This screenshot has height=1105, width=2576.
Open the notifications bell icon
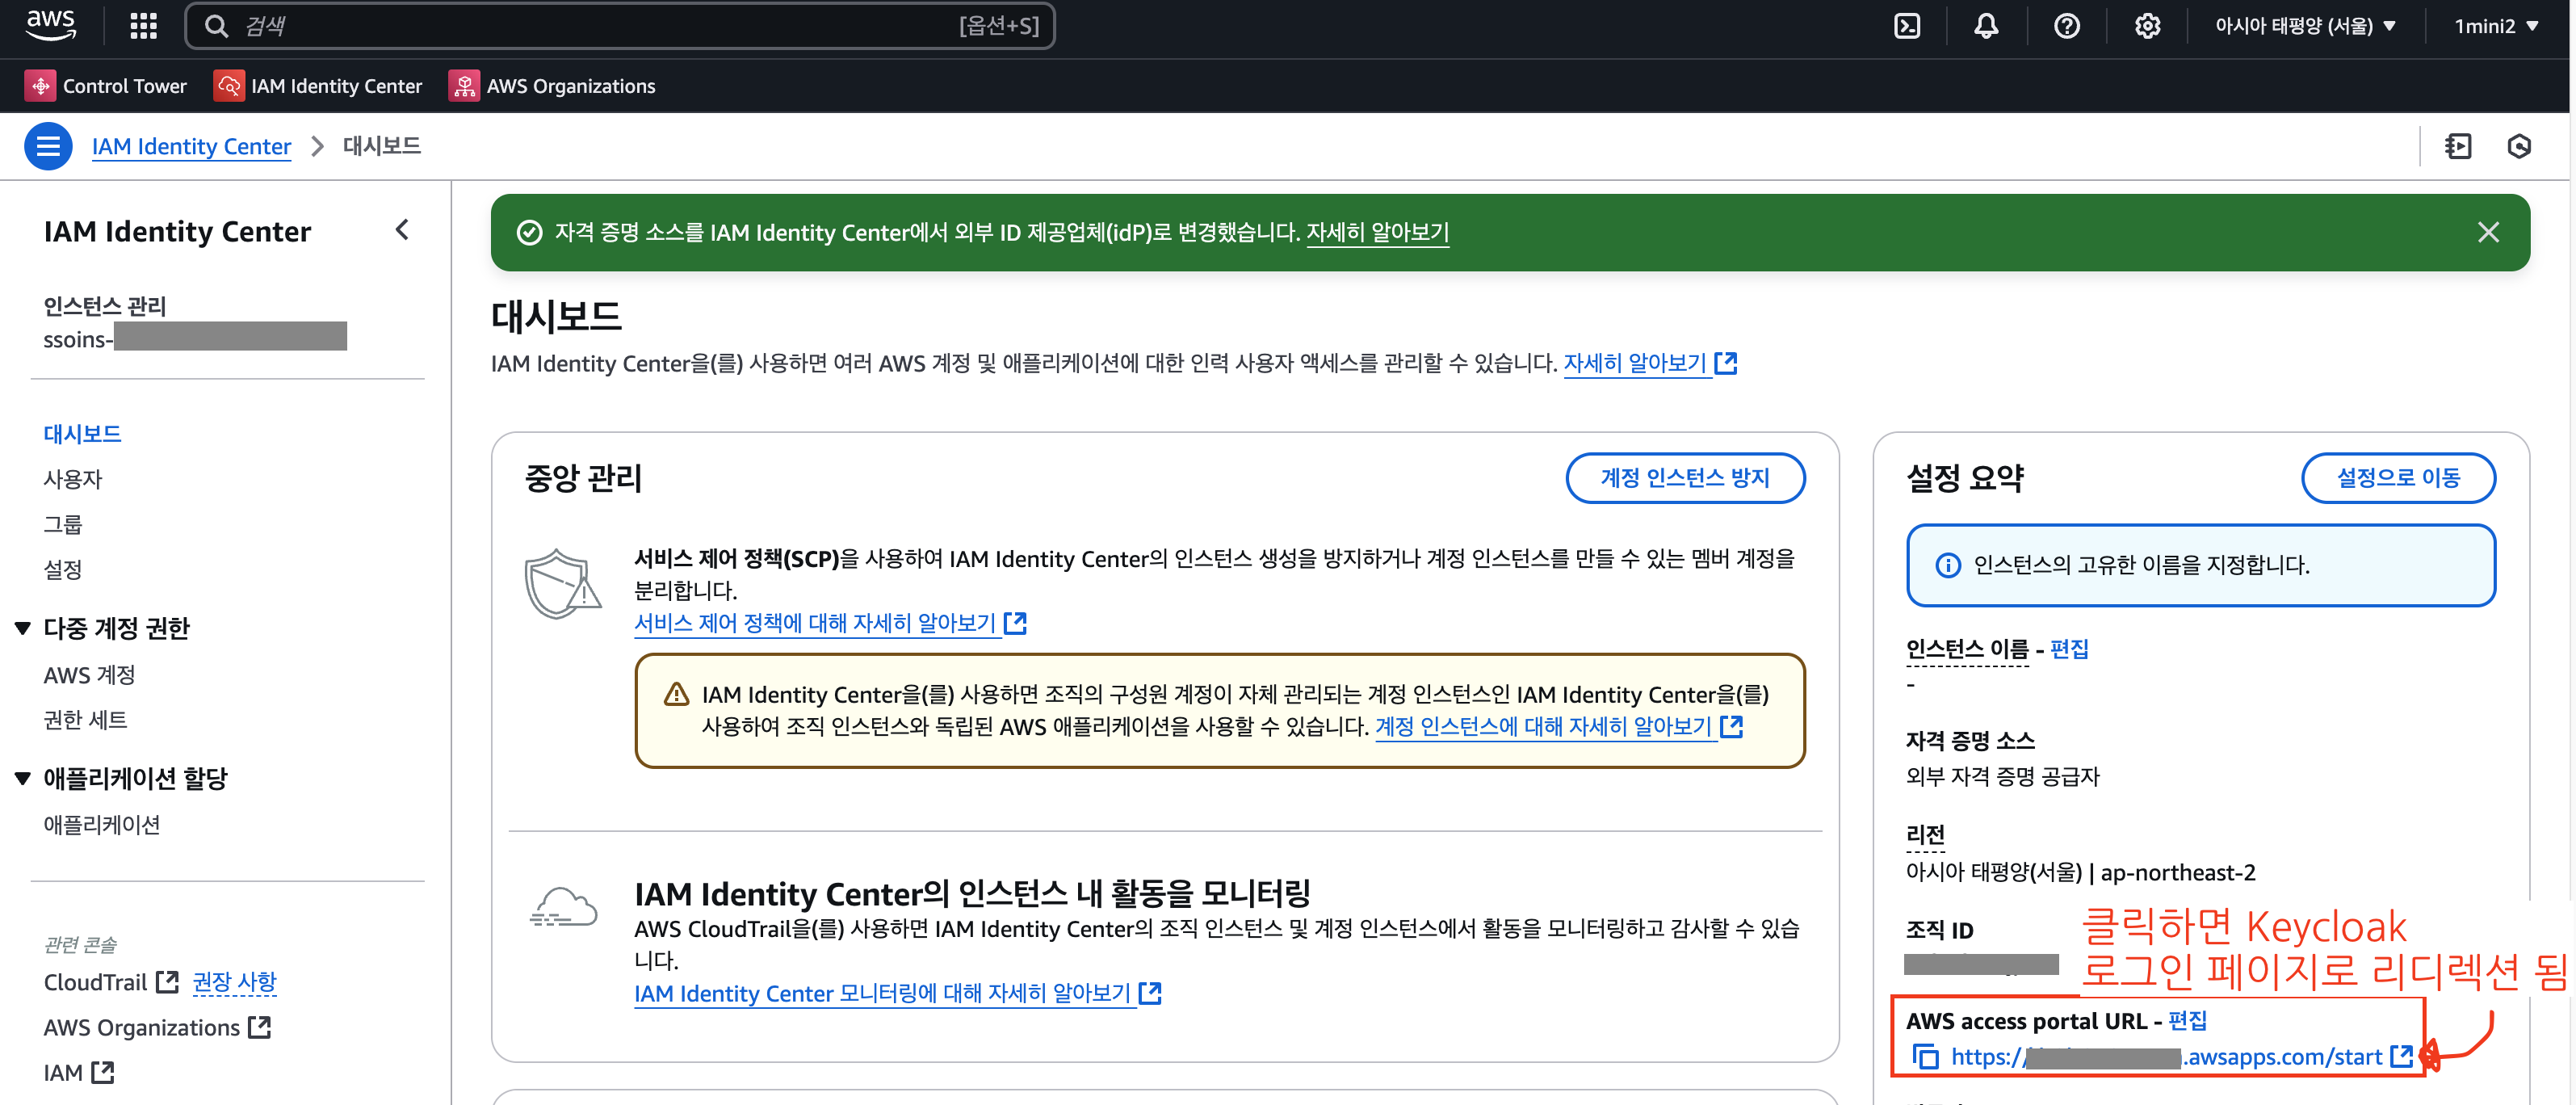pos(1986,26)
